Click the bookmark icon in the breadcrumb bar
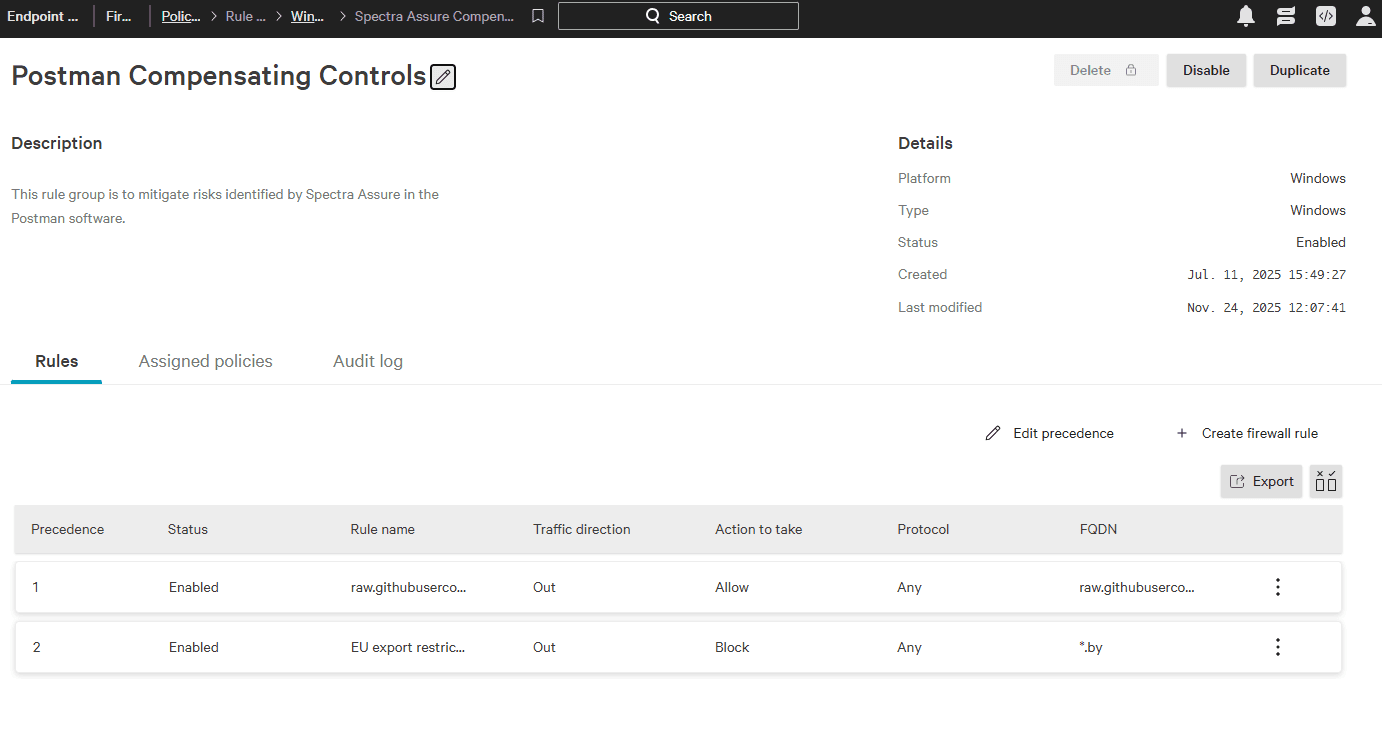1382x740 pixels. (x=538, y=16)
